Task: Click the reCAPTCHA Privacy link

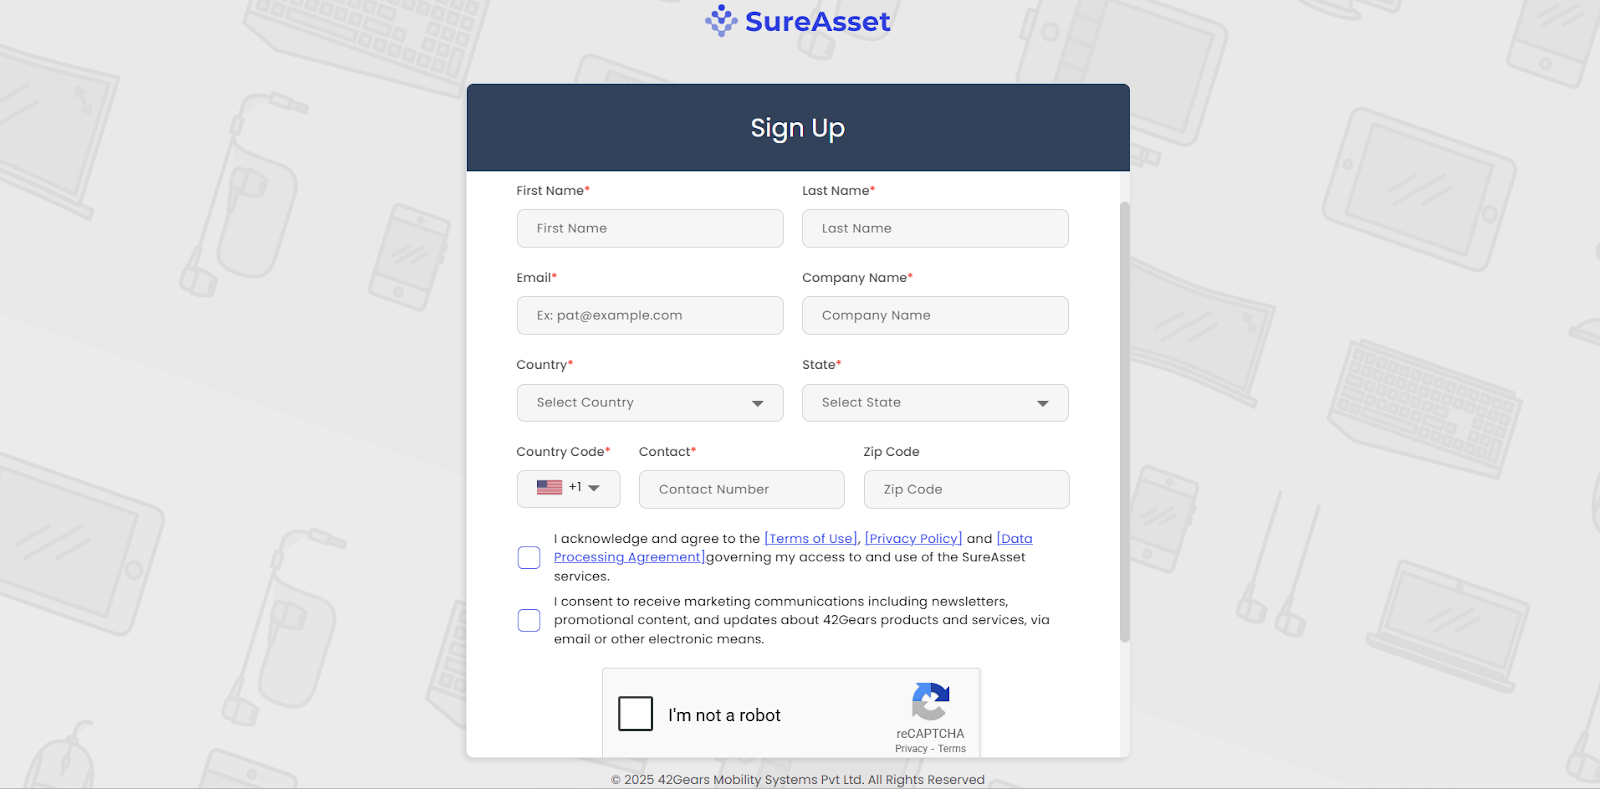Action: tap(911, 749)
